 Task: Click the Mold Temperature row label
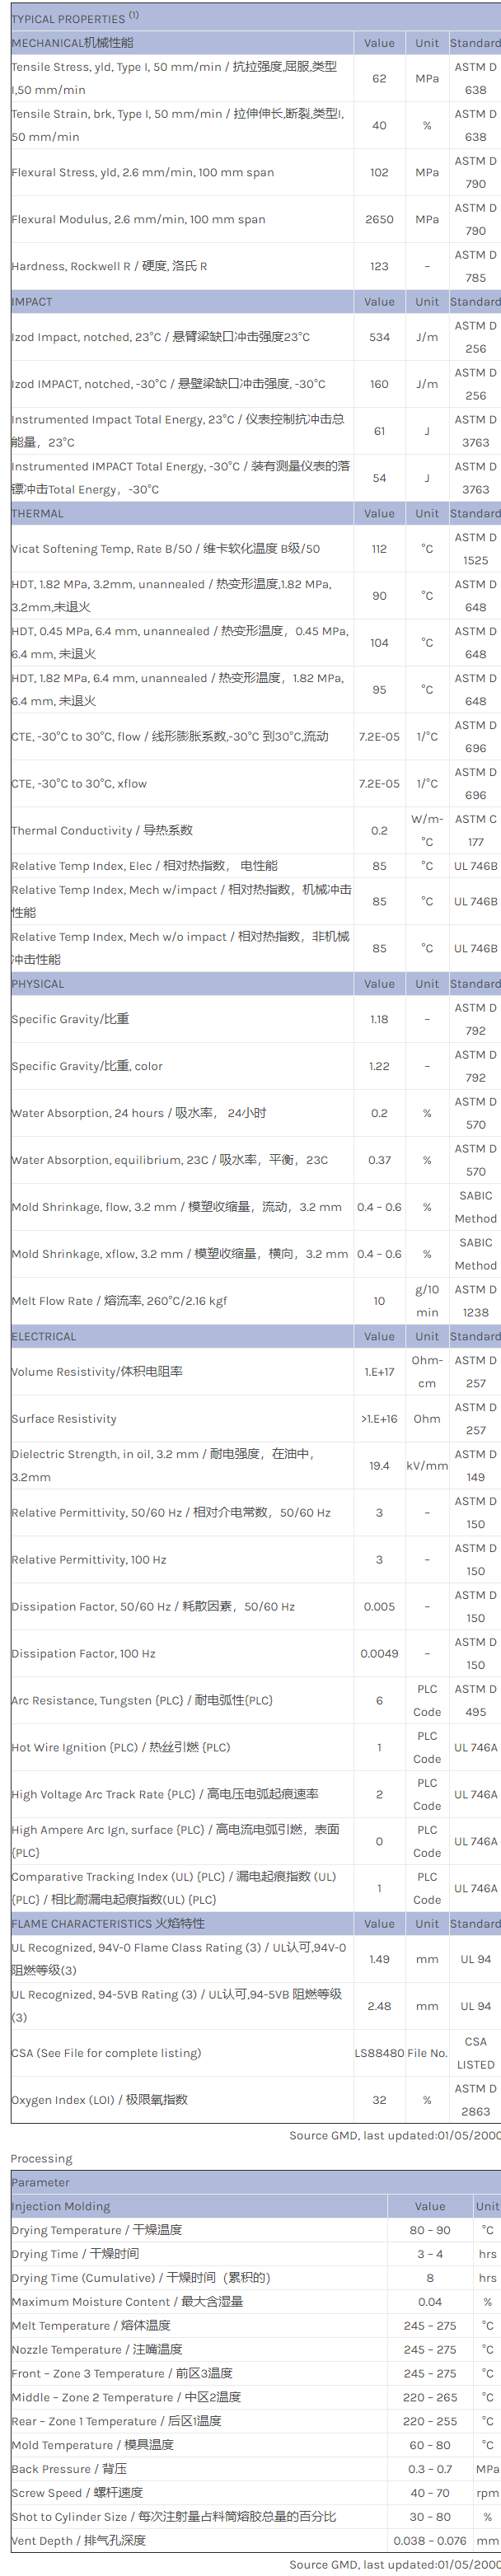click(92, 2445)
